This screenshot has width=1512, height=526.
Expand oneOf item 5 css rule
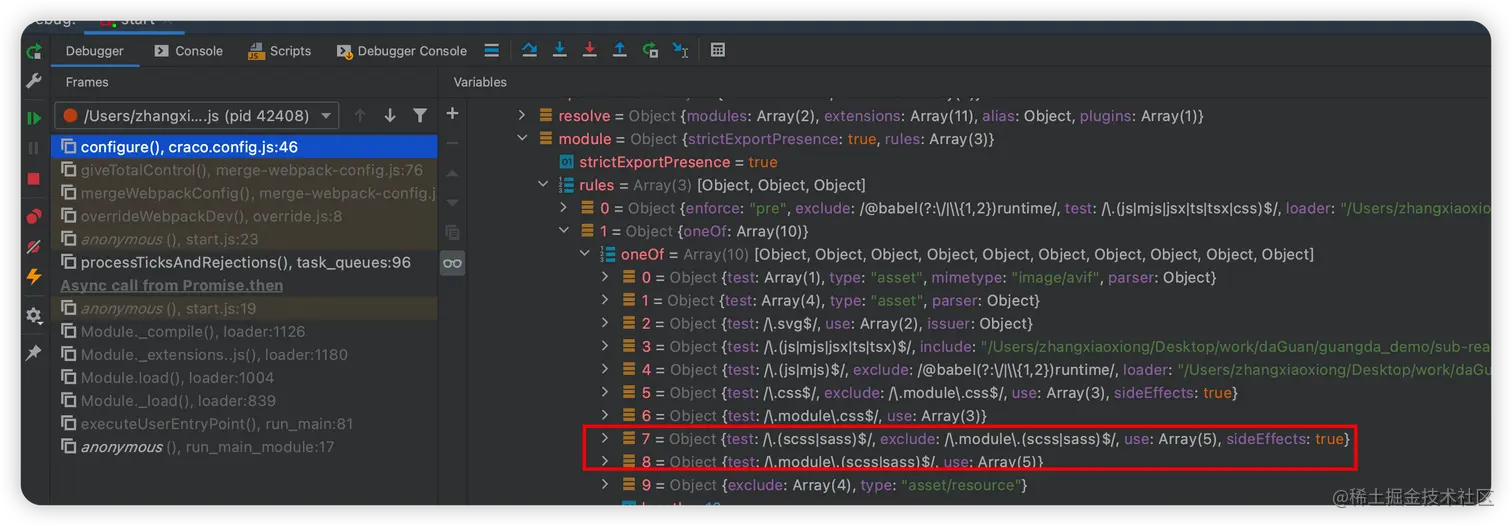tap(605, 393)
